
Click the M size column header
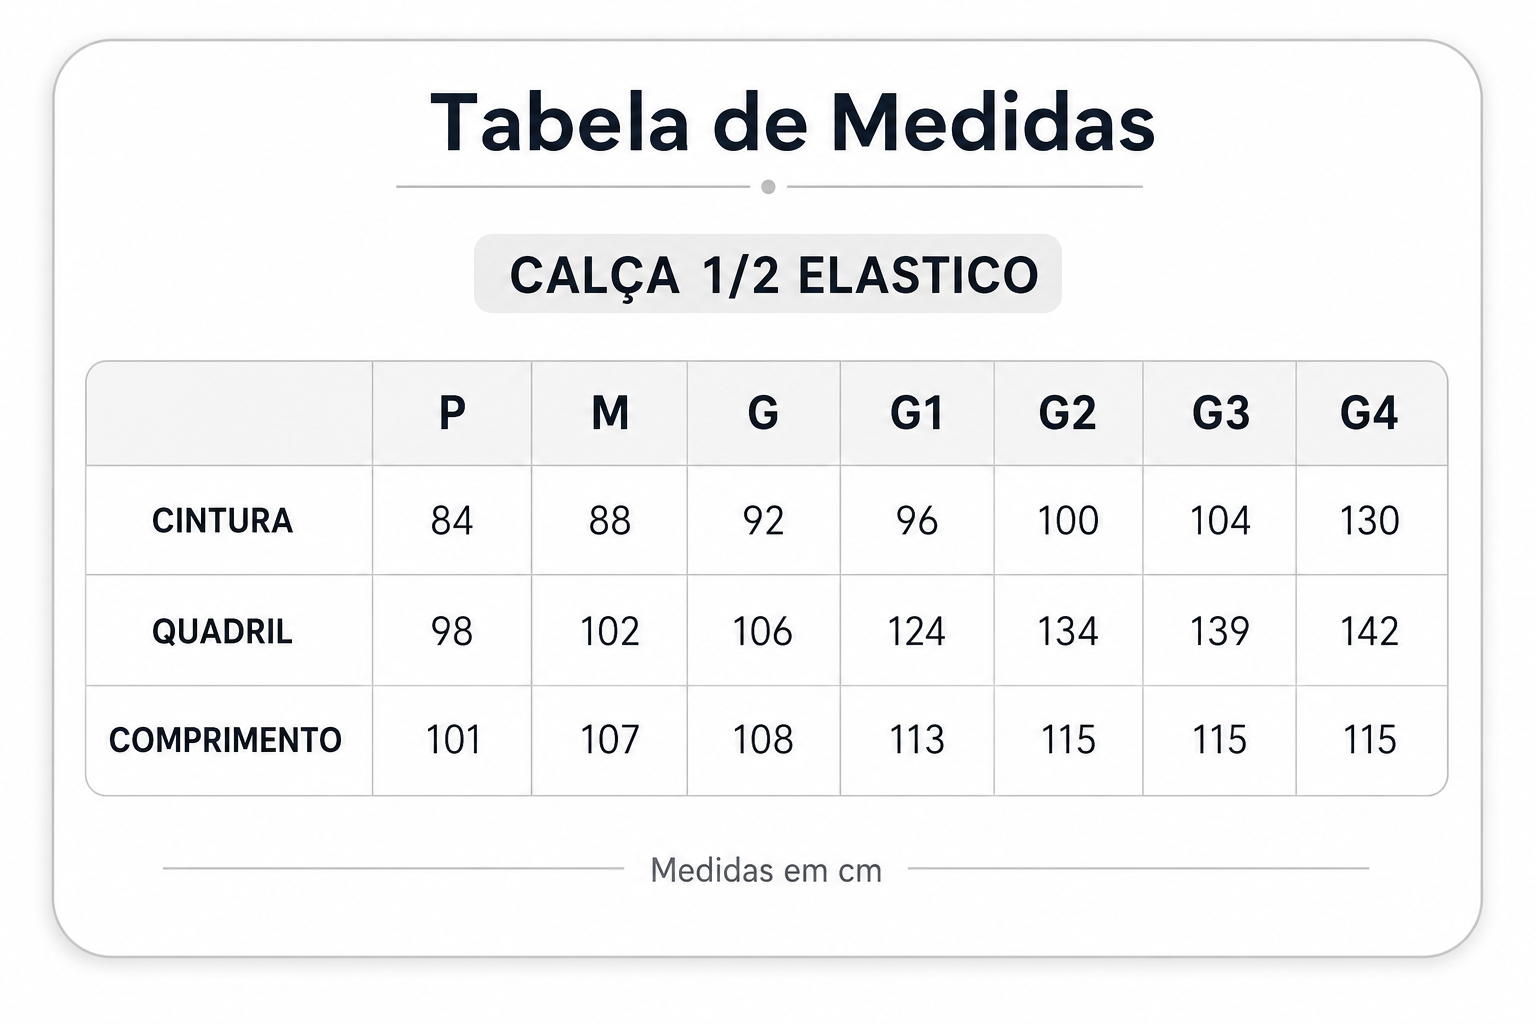pyautogui.click(x=610, y=413)
